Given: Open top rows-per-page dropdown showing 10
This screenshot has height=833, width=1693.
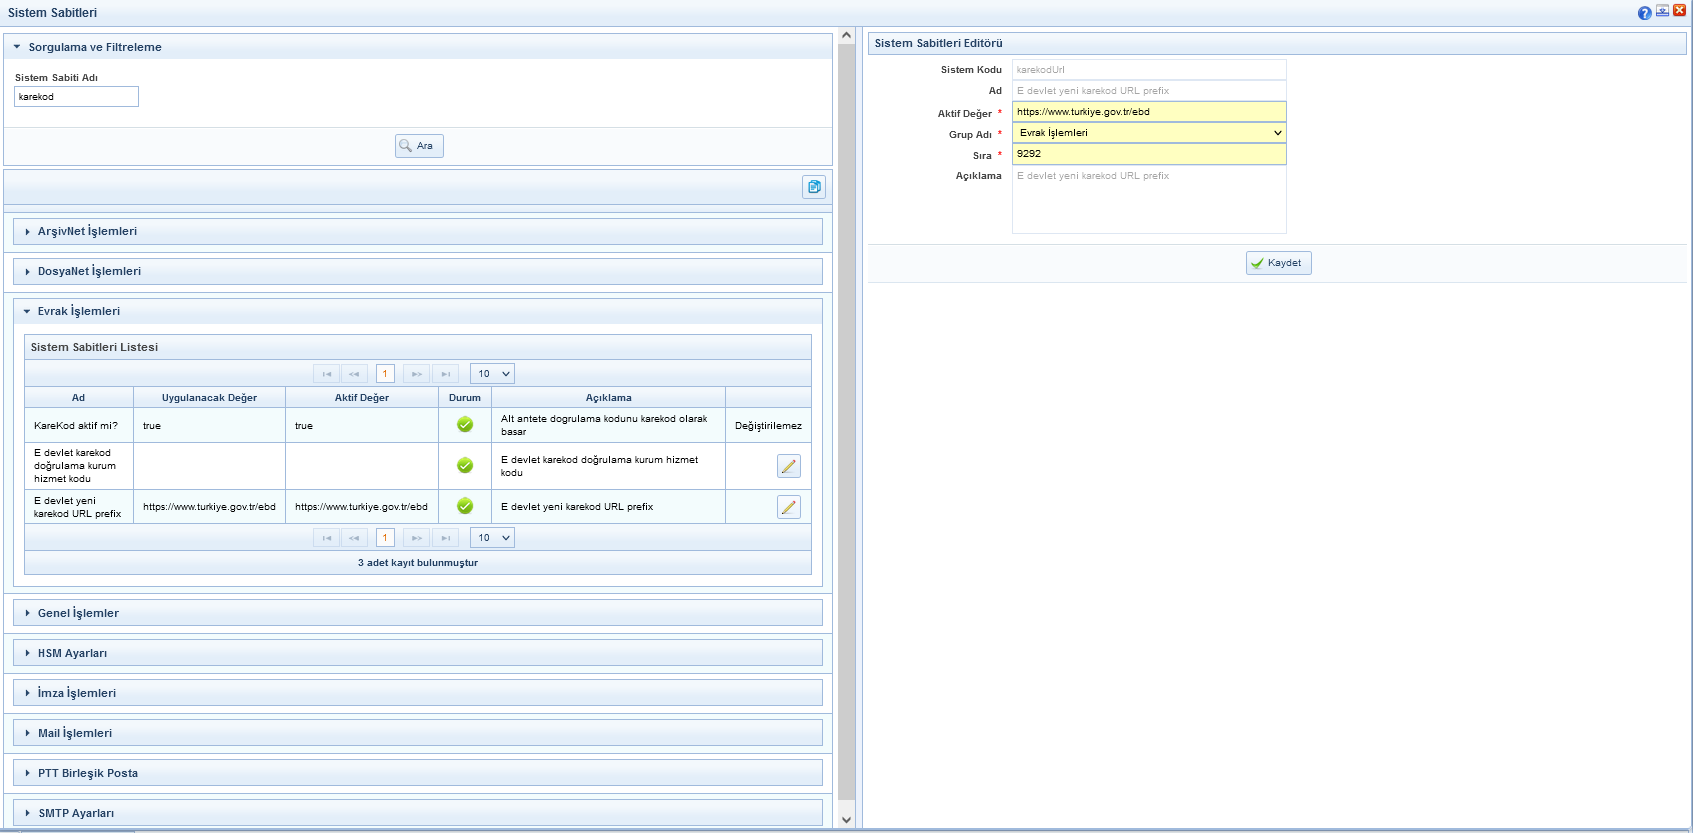Looking at the screenshot, I should click(x=492, y=374).
